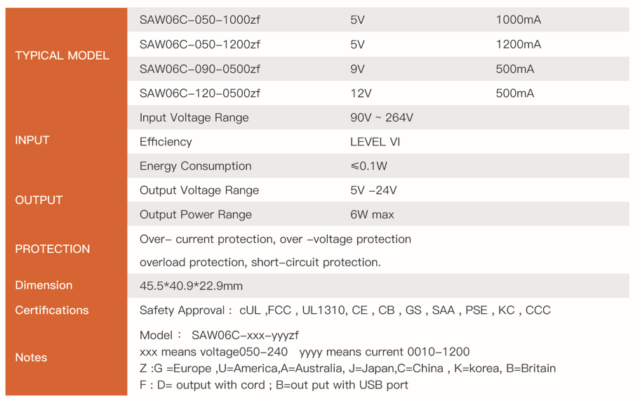This screenshot has height=401, width=640.
Task: Select the Energy Consumption label
Action: tap(195, 166)
